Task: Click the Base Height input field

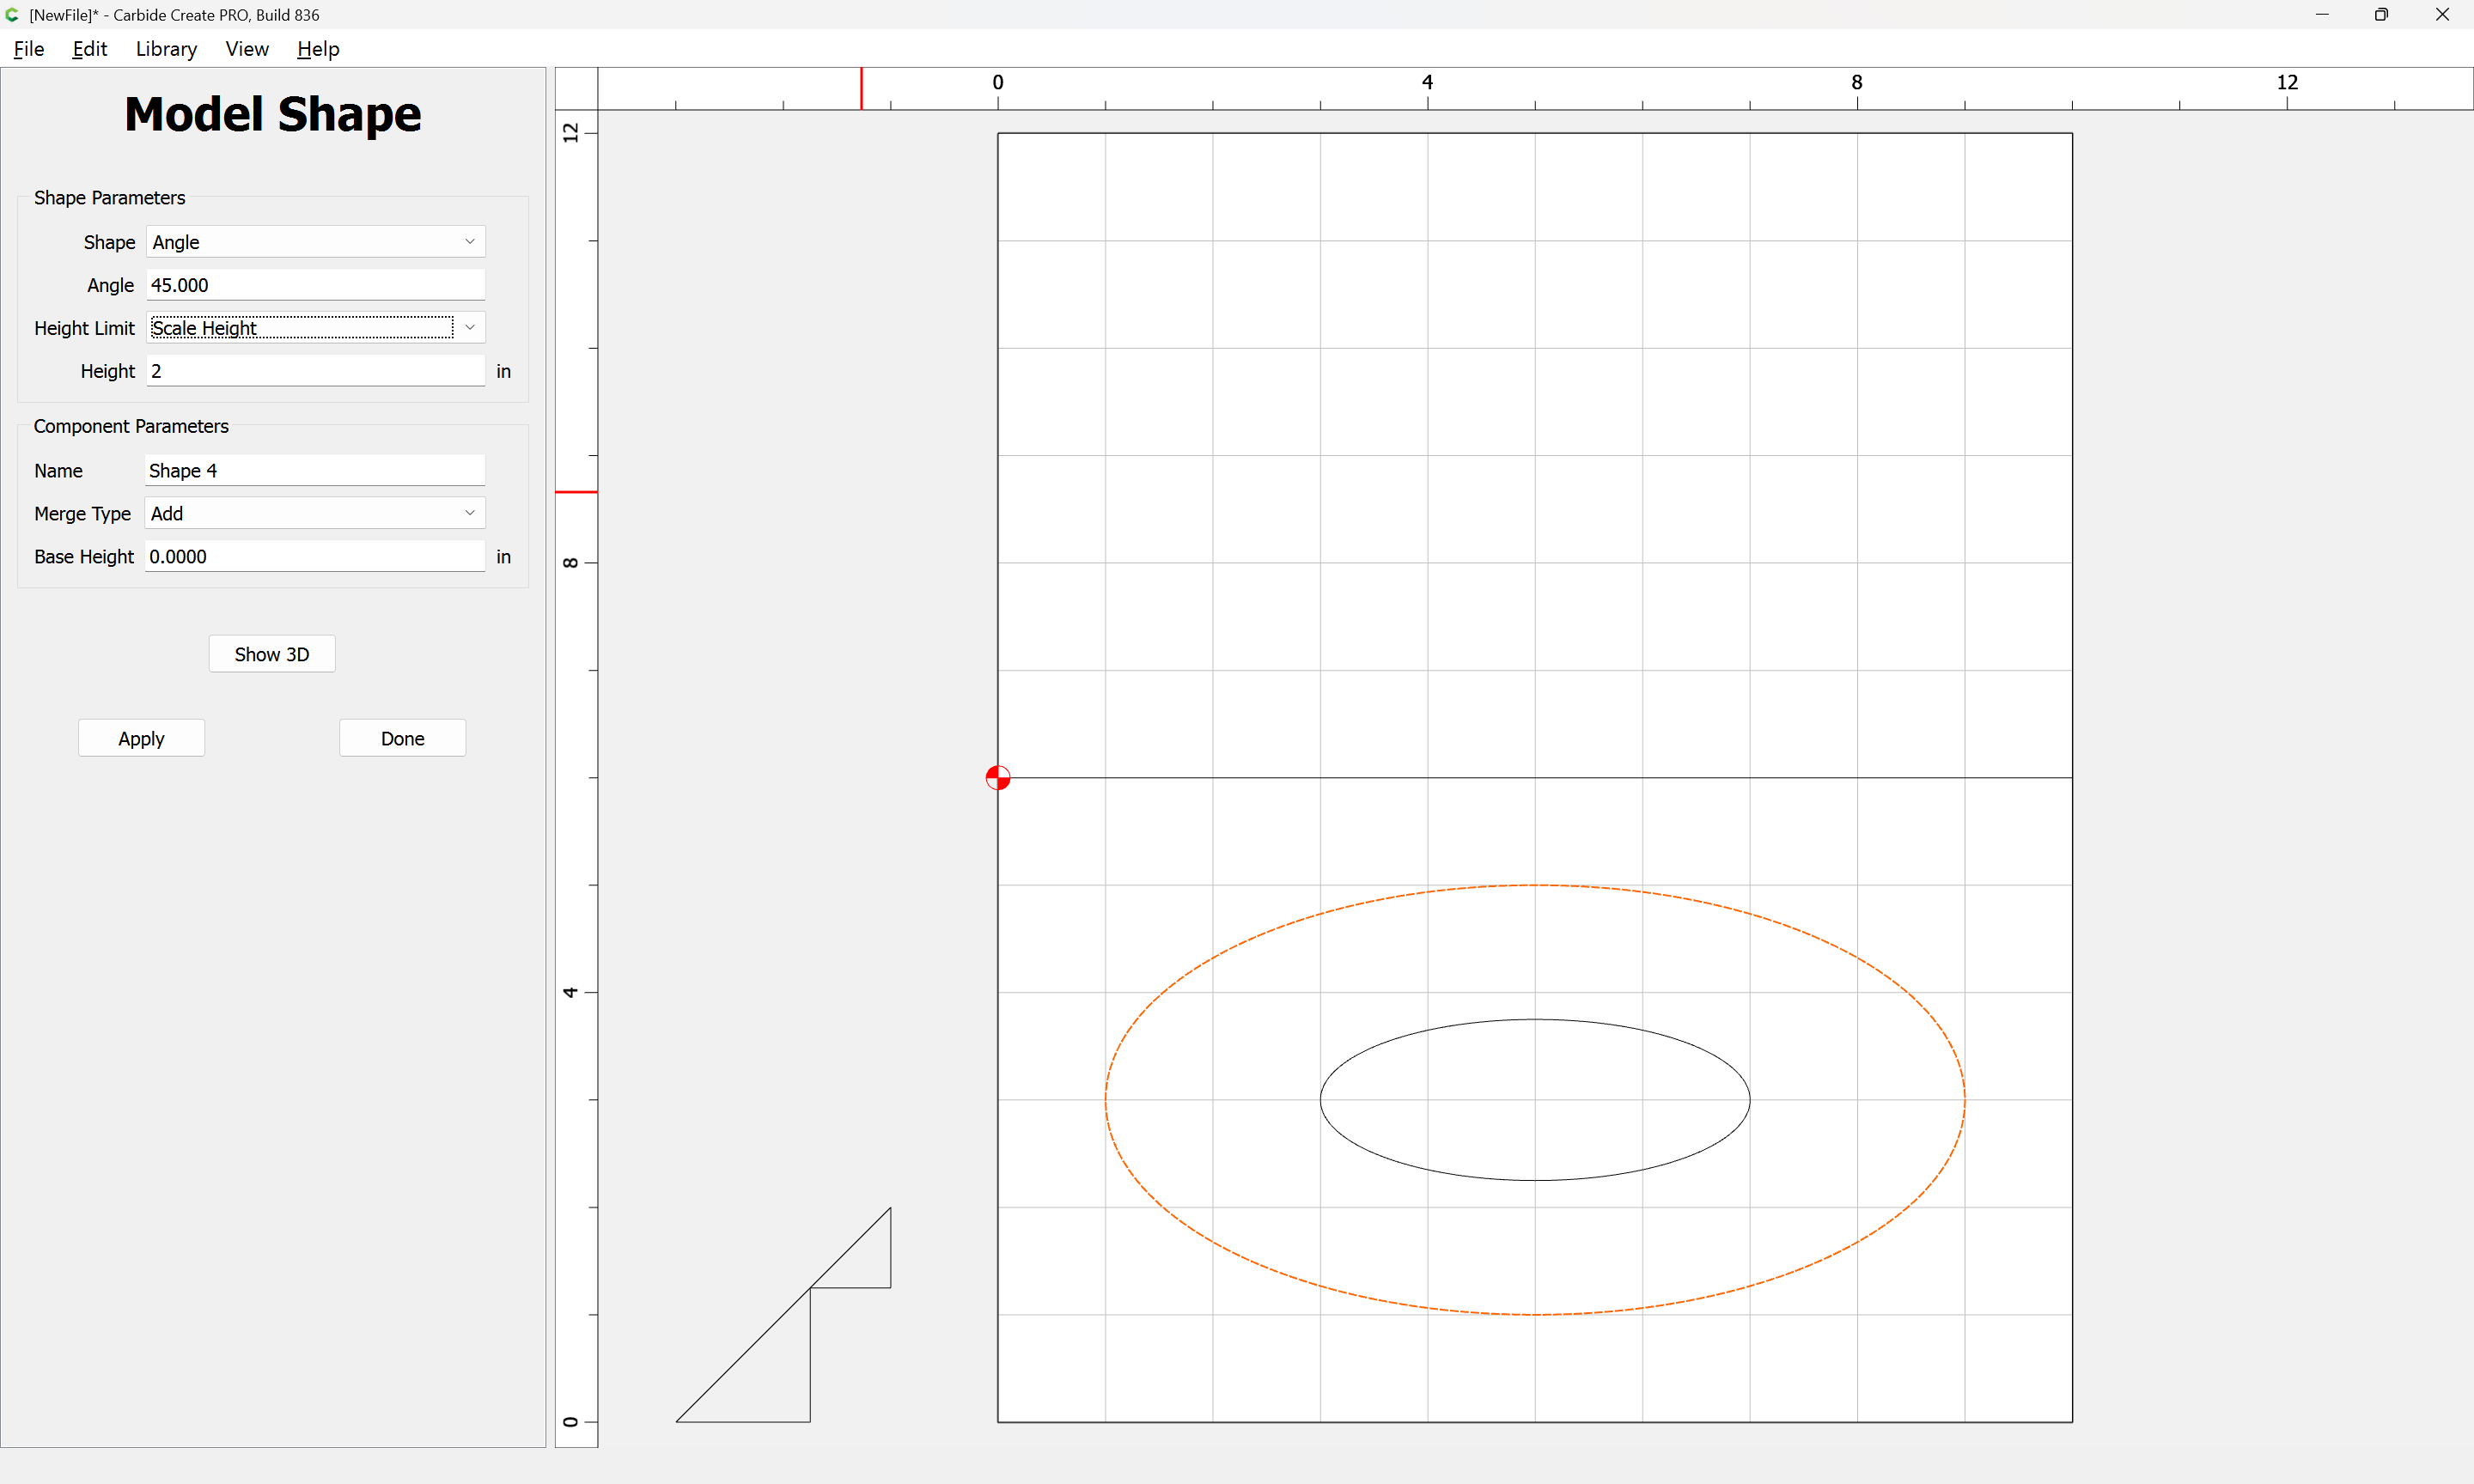Action: tap(315, 556)
